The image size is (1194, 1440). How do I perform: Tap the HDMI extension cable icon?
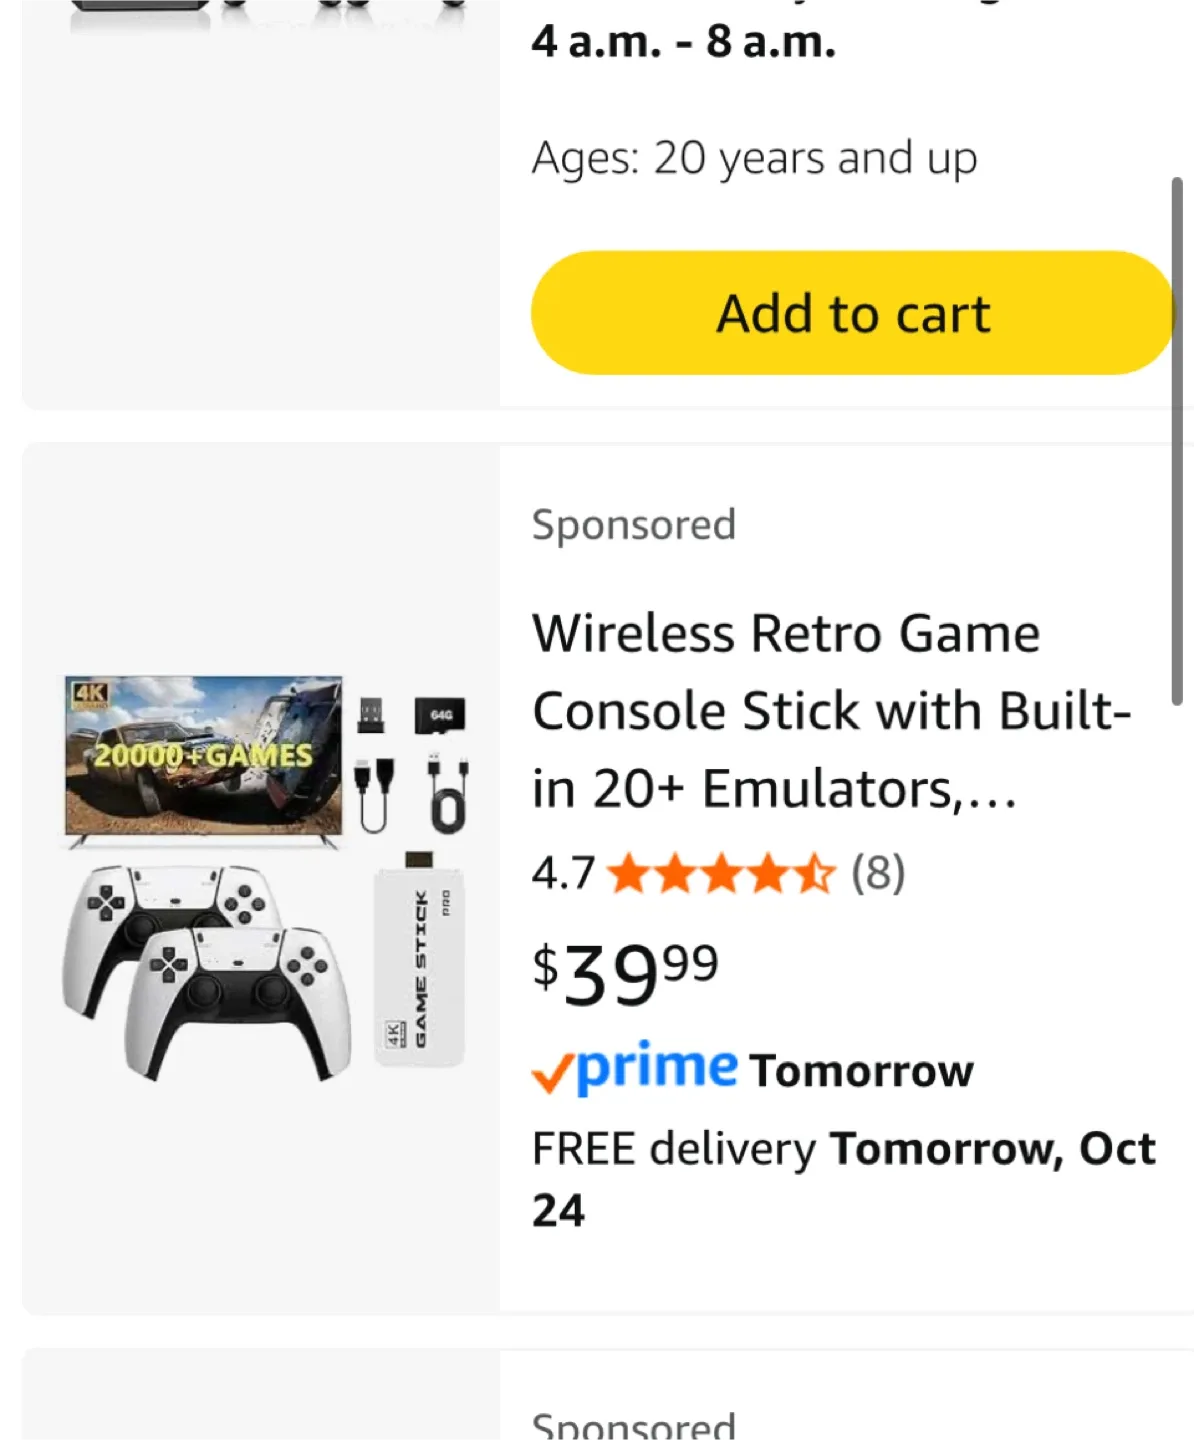point(374,794)
